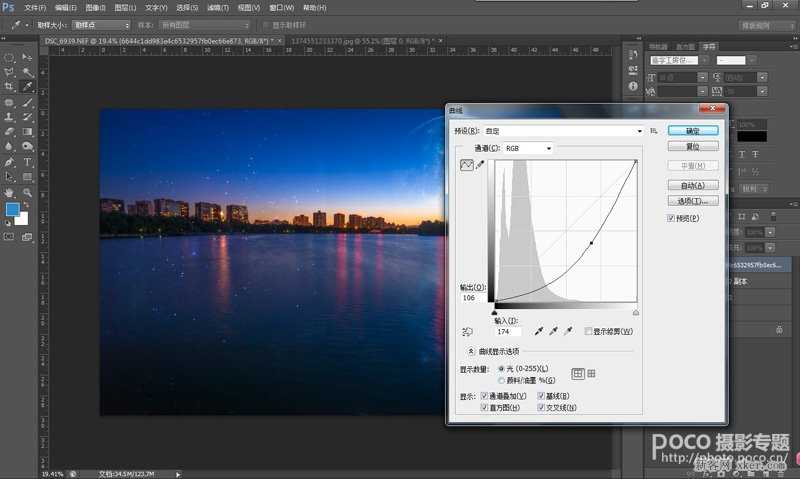Open the 通道(C) RGB channel dropdown
The width and height of the screenshot is (800, 479).
tap(528, 148)
